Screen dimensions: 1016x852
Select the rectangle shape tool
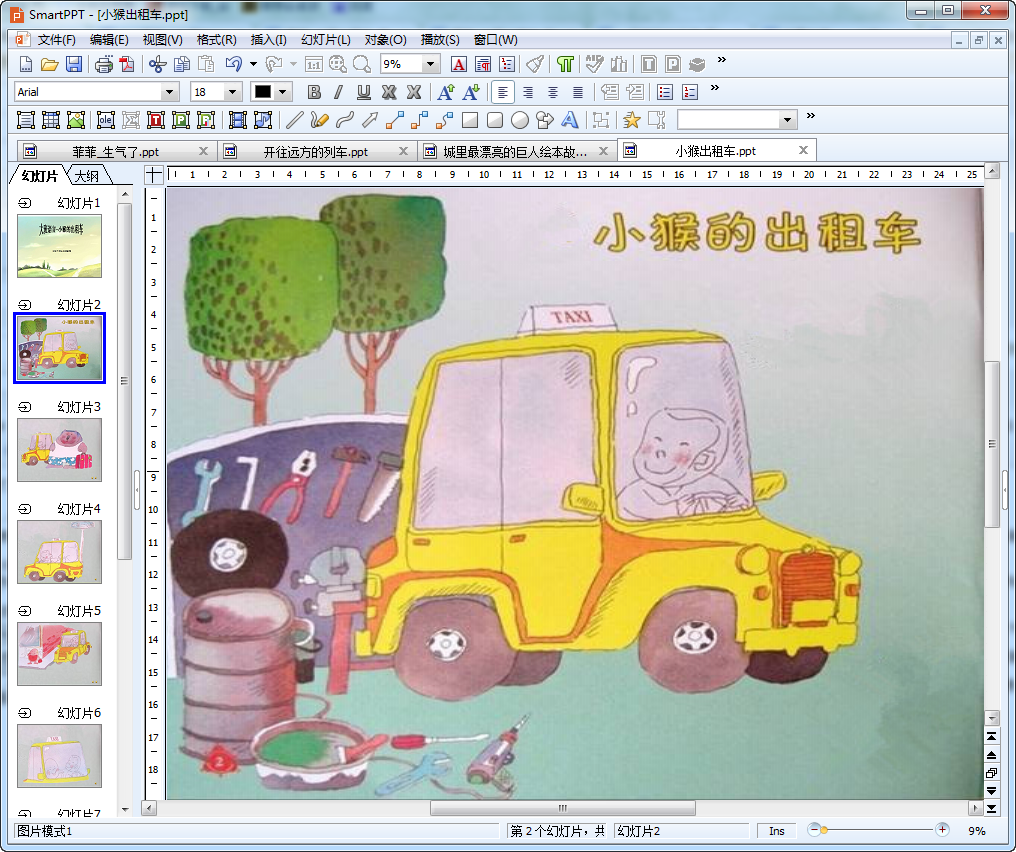click(x=470, y=120)
